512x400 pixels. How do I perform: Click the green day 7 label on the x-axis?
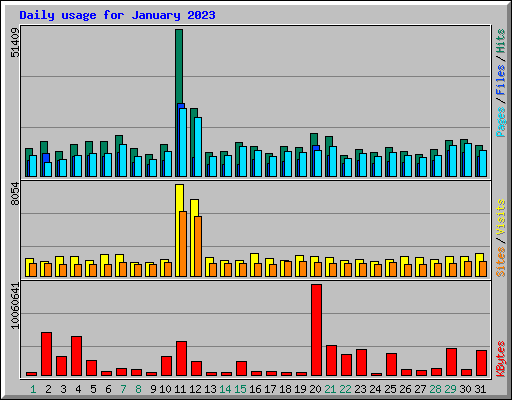(x=123, y=389)
